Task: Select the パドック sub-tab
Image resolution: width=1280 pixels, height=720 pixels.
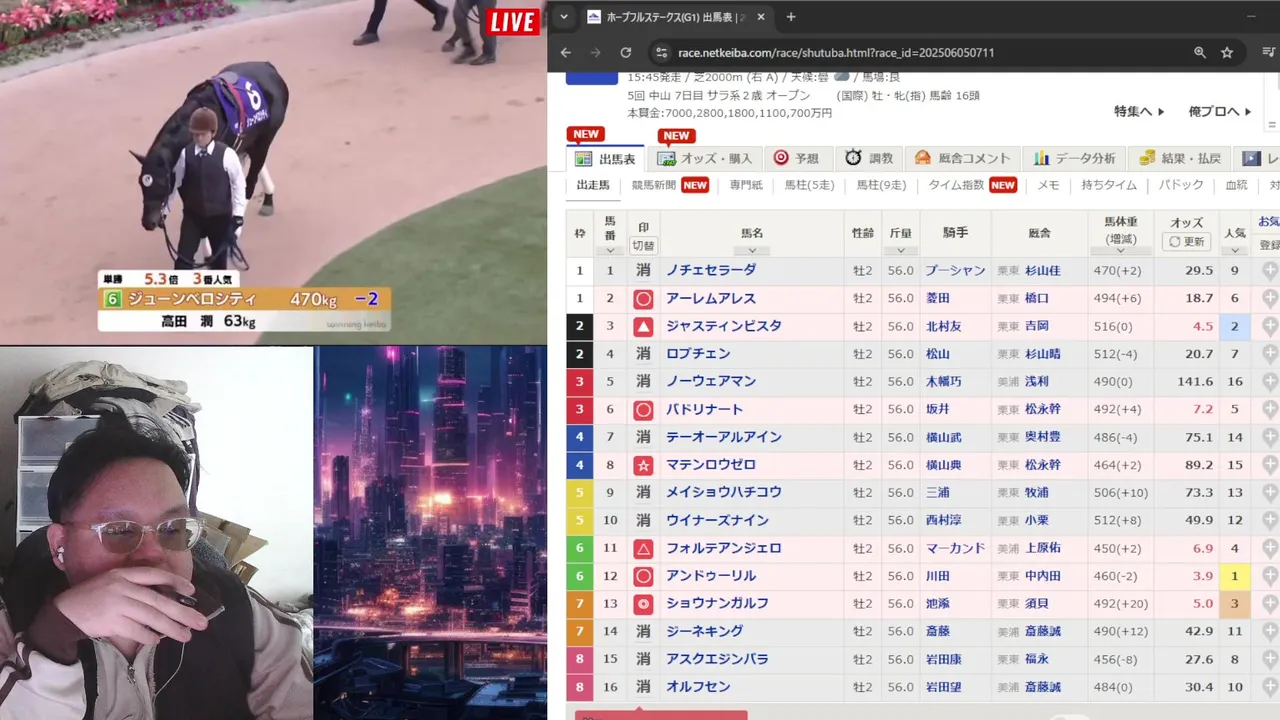Action: (x=1181, y=185)
